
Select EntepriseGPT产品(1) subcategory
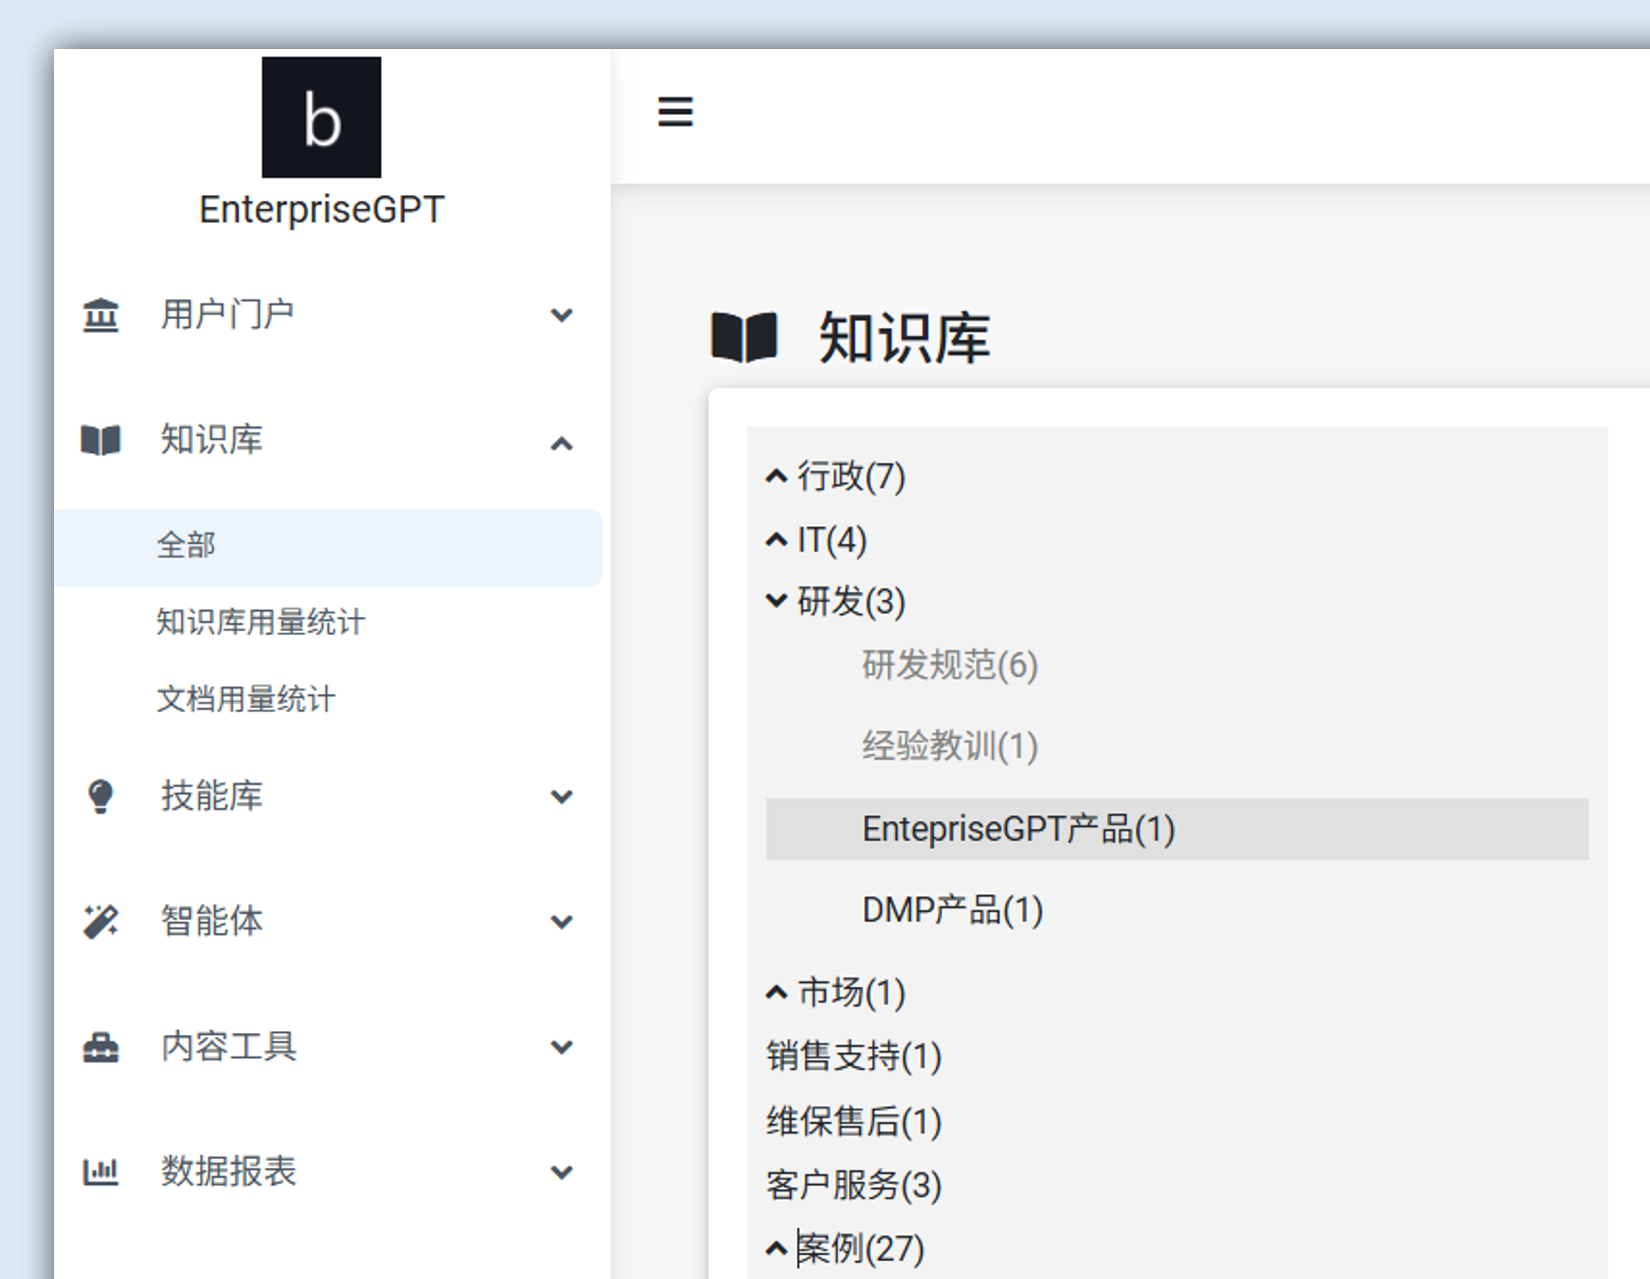[1177, 829]
